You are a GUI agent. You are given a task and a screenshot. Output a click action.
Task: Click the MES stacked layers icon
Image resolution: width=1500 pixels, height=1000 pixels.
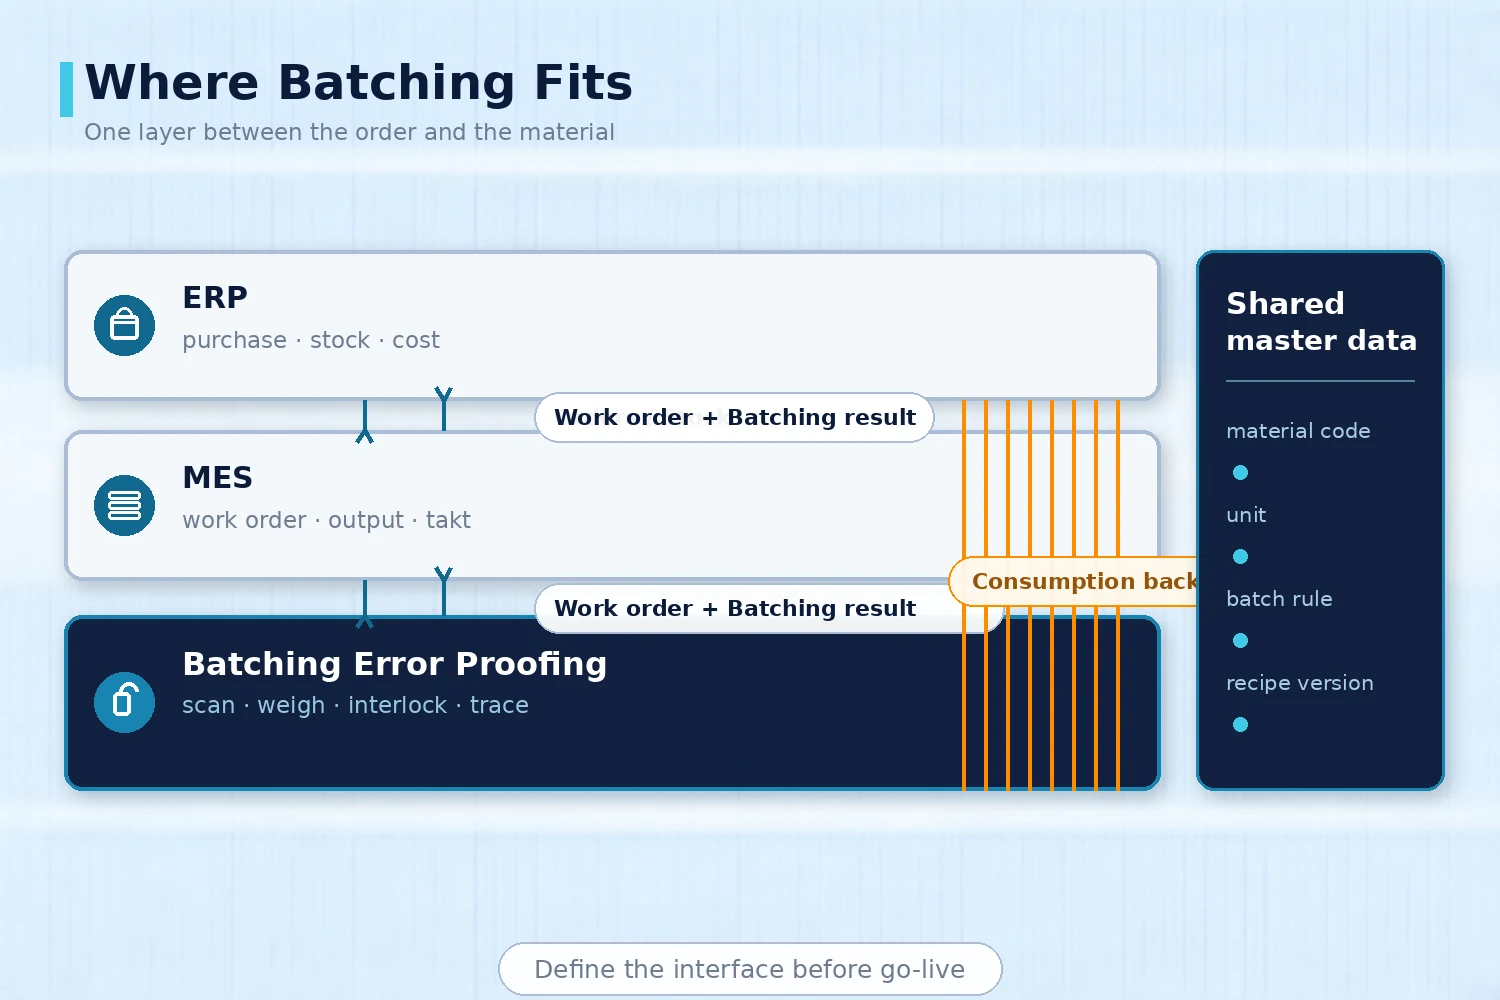click(124, 505)
